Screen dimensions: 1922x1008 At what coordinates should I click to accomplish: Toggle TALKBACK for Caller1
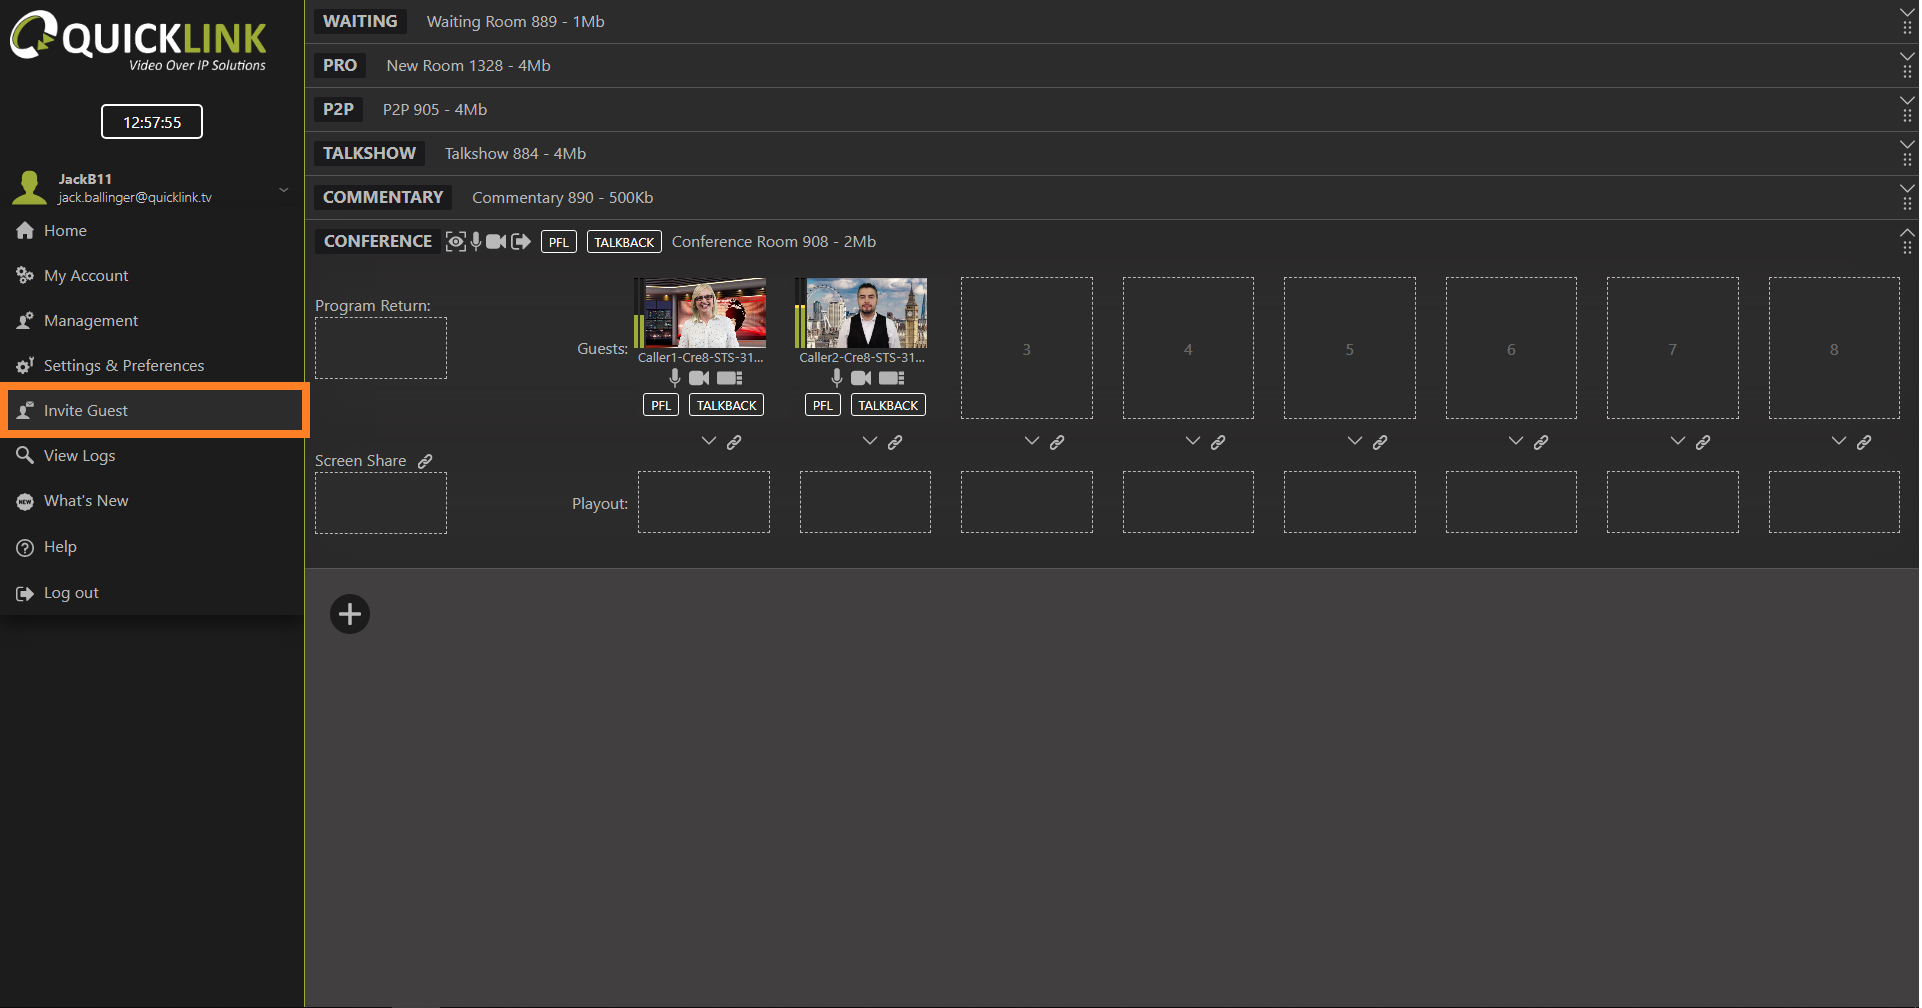pyautogui.click(x=727, y=405)
